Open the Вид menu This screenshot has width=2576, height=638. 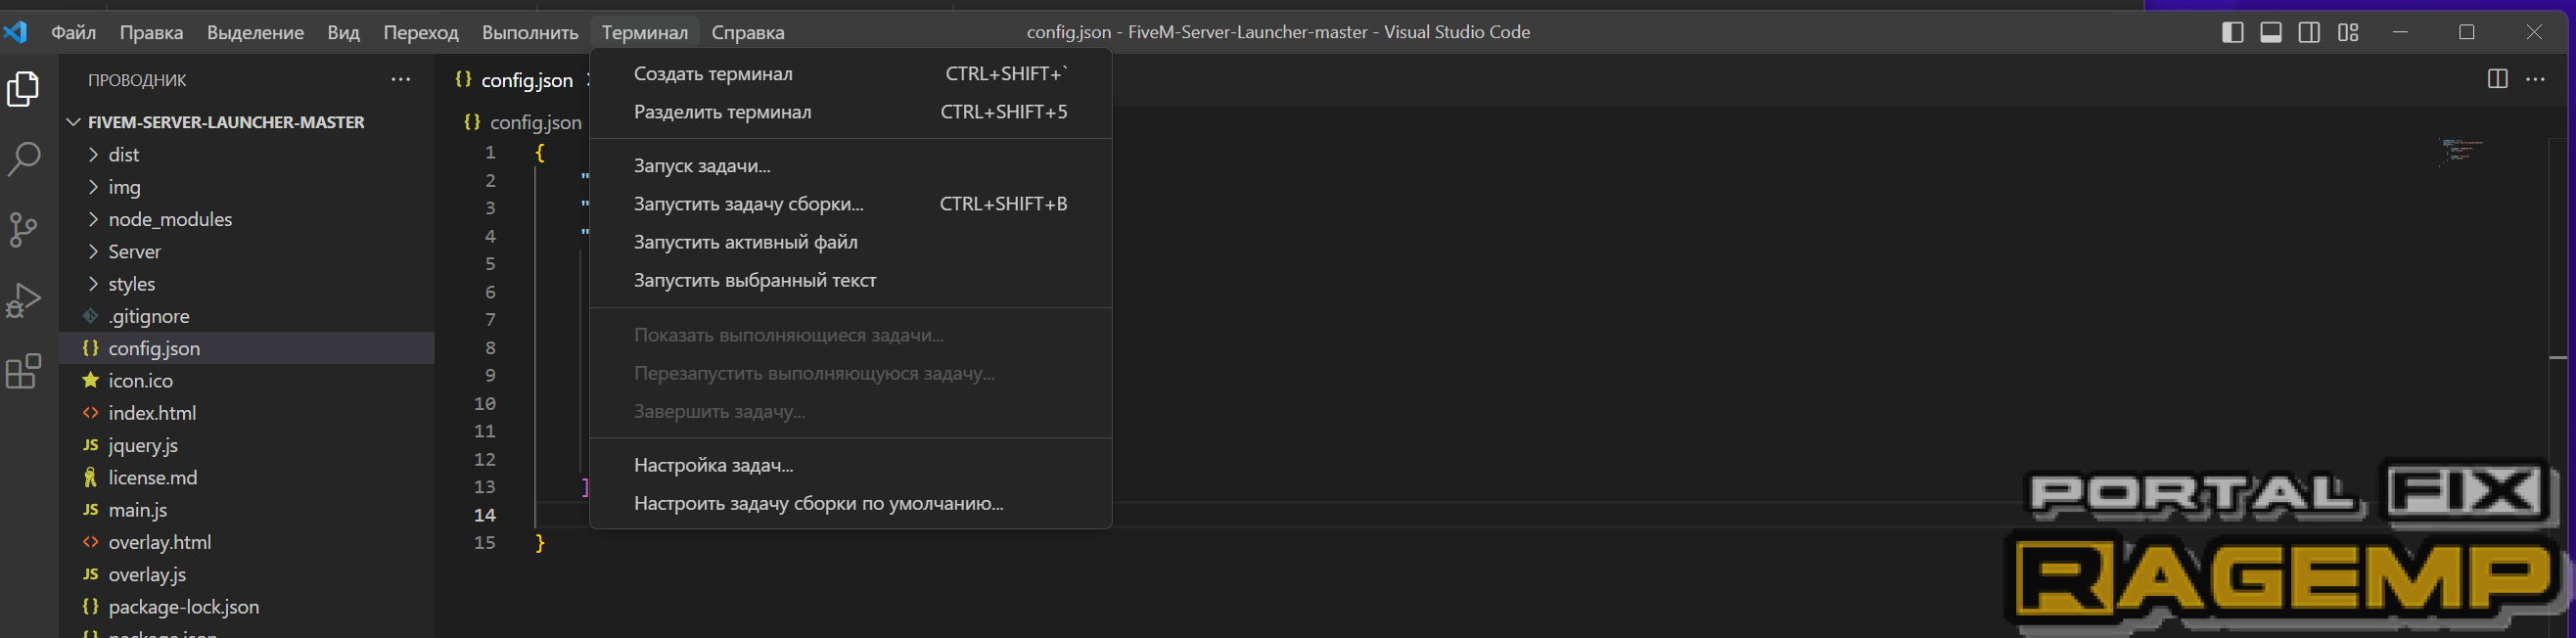click(344, 32)
